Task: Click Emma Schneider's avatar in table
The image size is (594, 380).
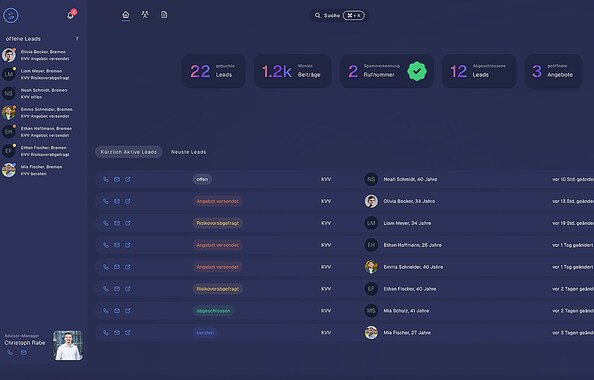Action: pyautogui.click(x=371, y=267)
